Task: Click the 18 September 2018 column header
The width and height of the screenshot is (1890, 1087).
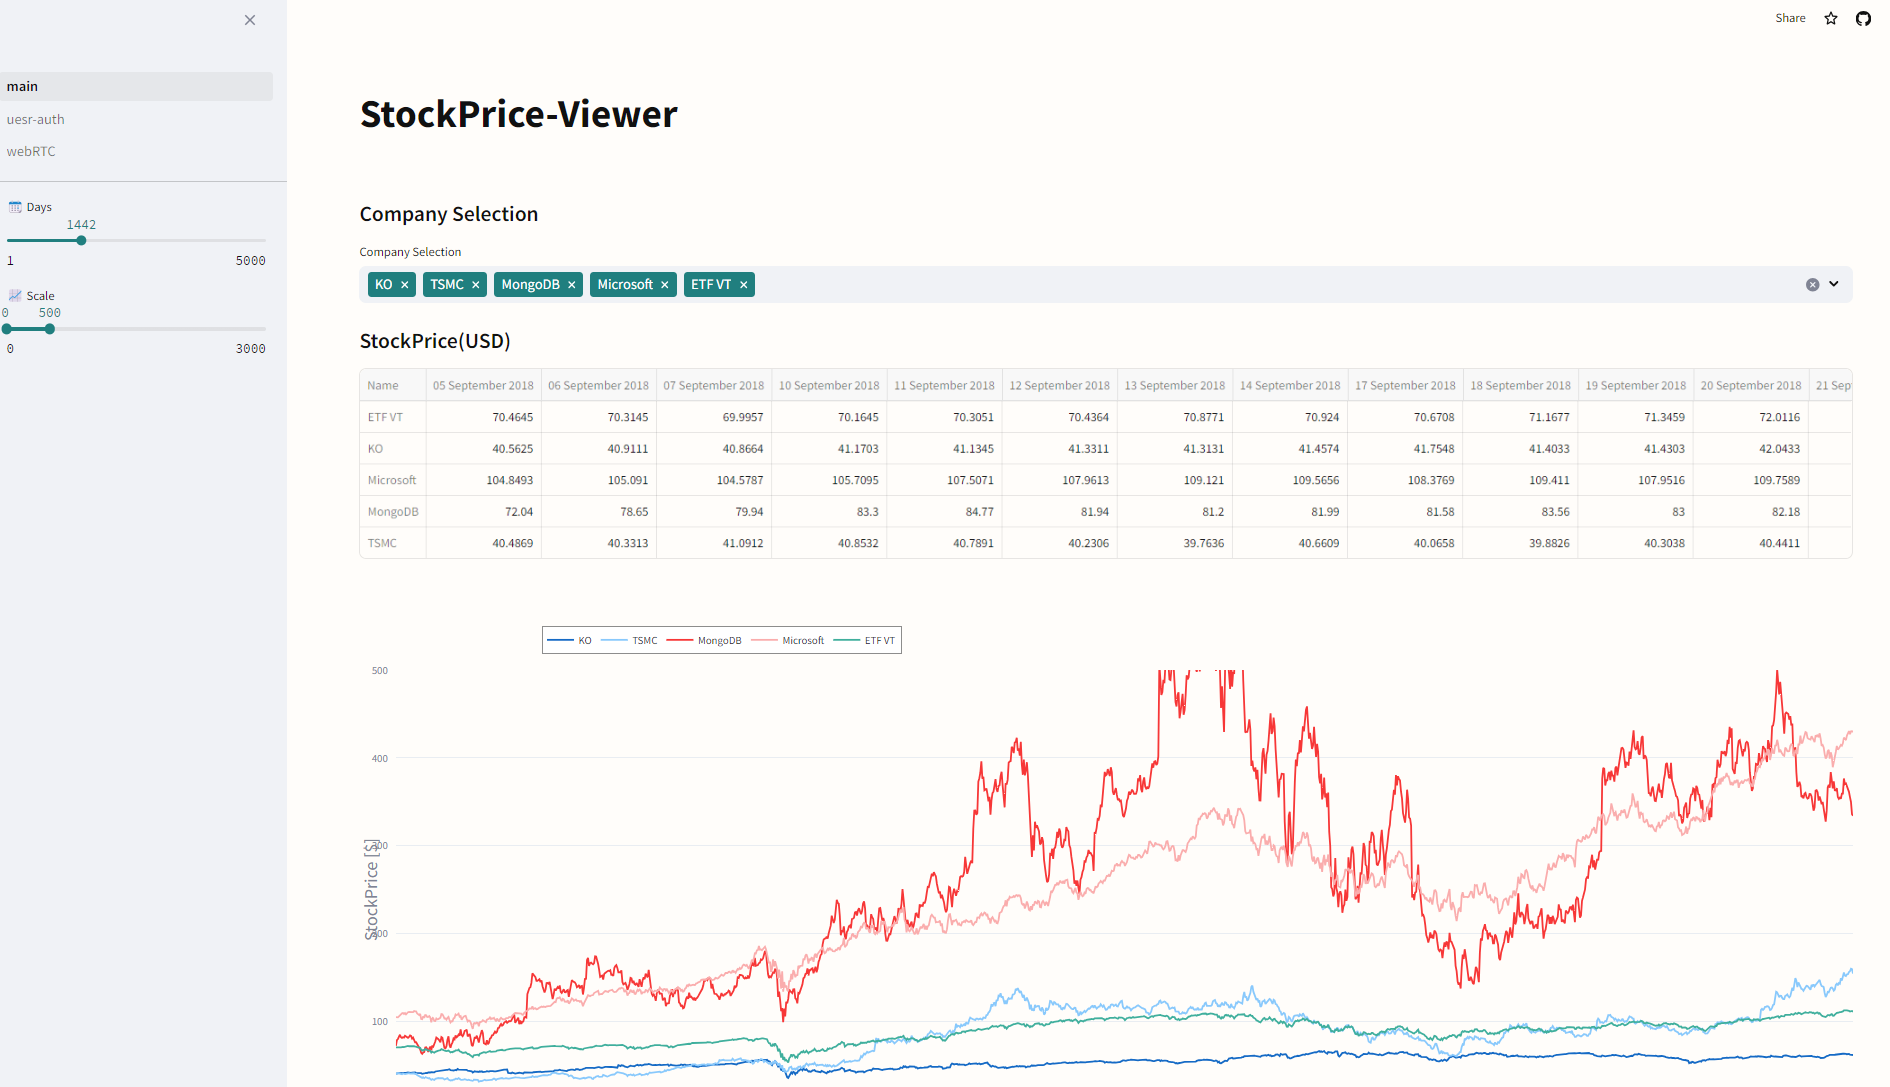Action: coord(1520,385)
